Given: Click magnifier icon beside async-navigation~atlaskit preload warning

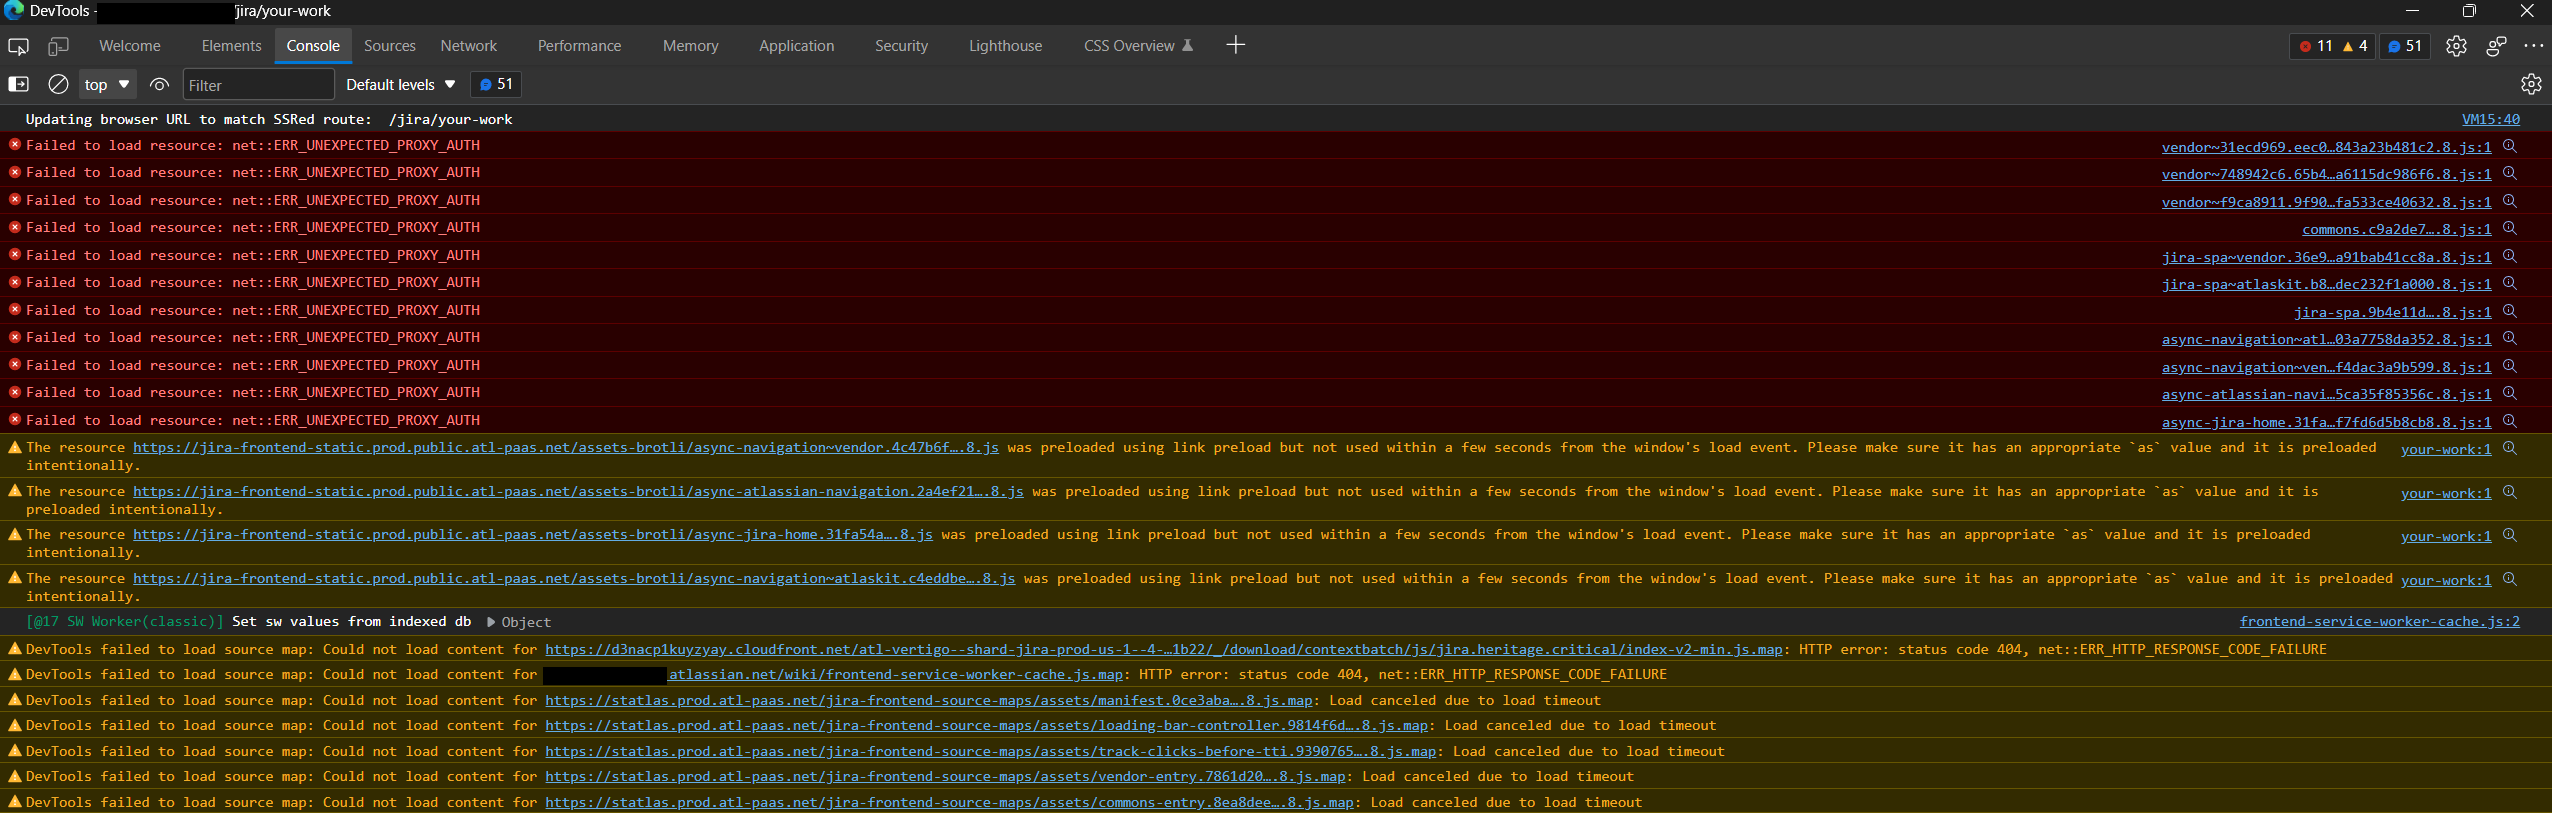Looking at the screenshot, I should tap(2510, 579).
